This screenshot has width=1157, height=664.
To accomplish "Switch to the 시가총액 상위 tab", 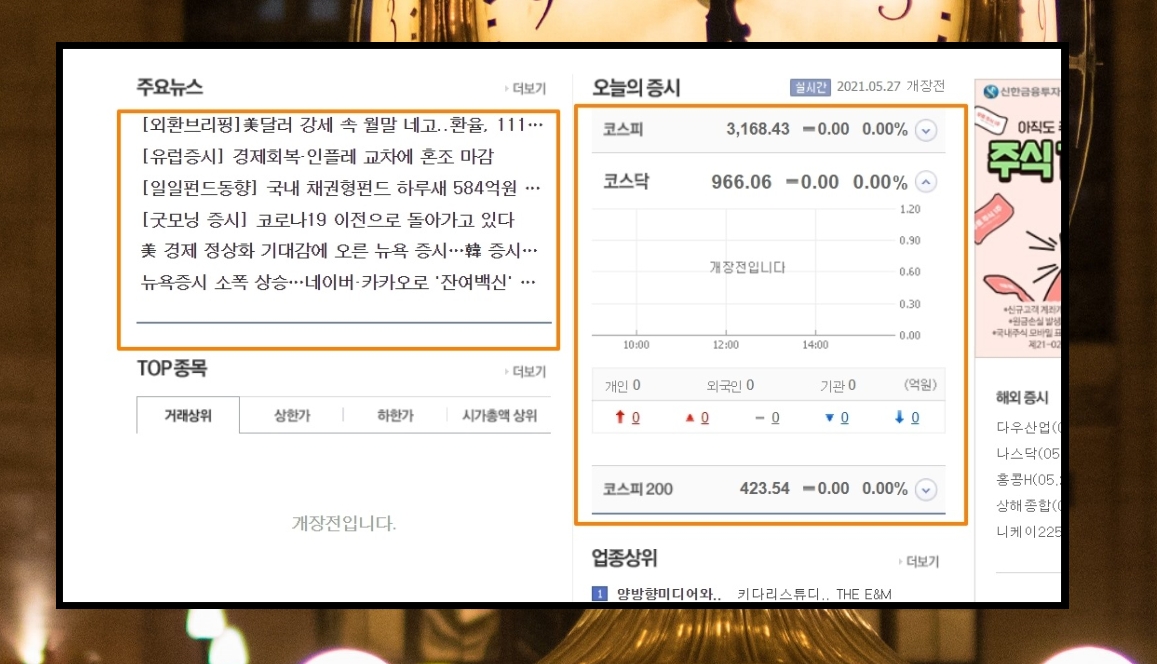I will [500, 415].
